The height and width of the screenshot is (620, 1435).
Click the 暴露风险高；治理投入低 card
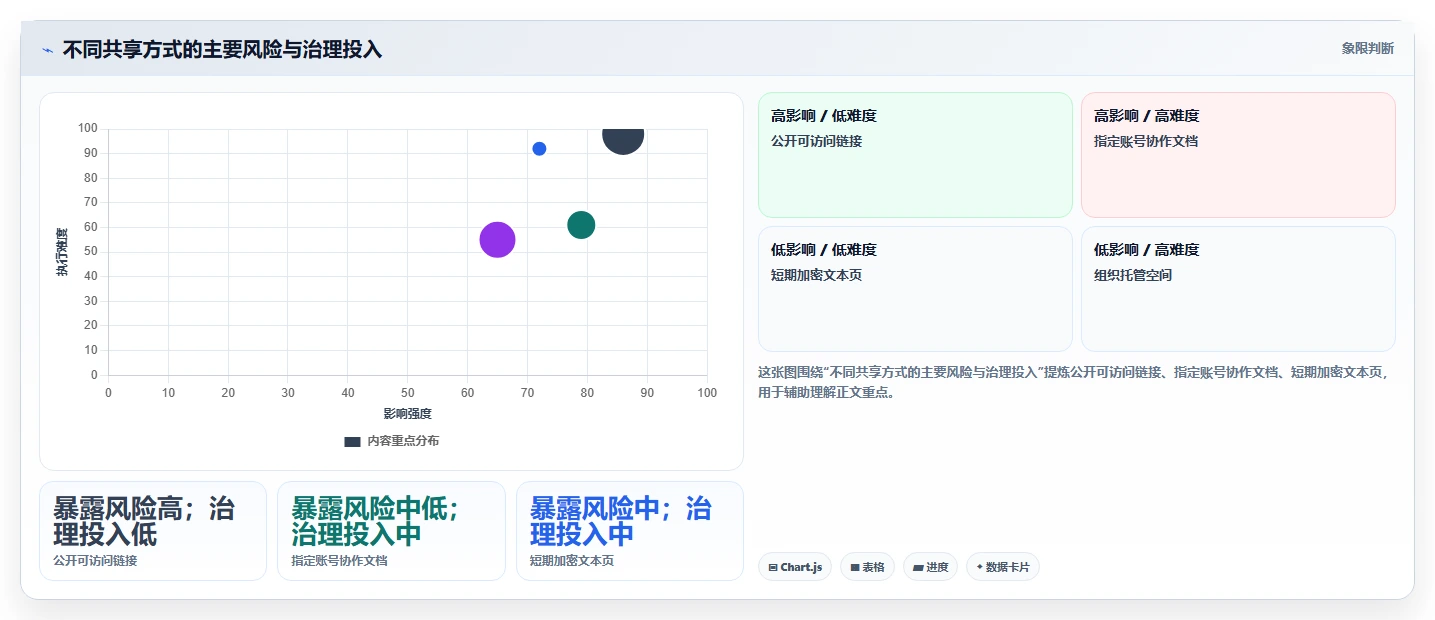point(153,531)
